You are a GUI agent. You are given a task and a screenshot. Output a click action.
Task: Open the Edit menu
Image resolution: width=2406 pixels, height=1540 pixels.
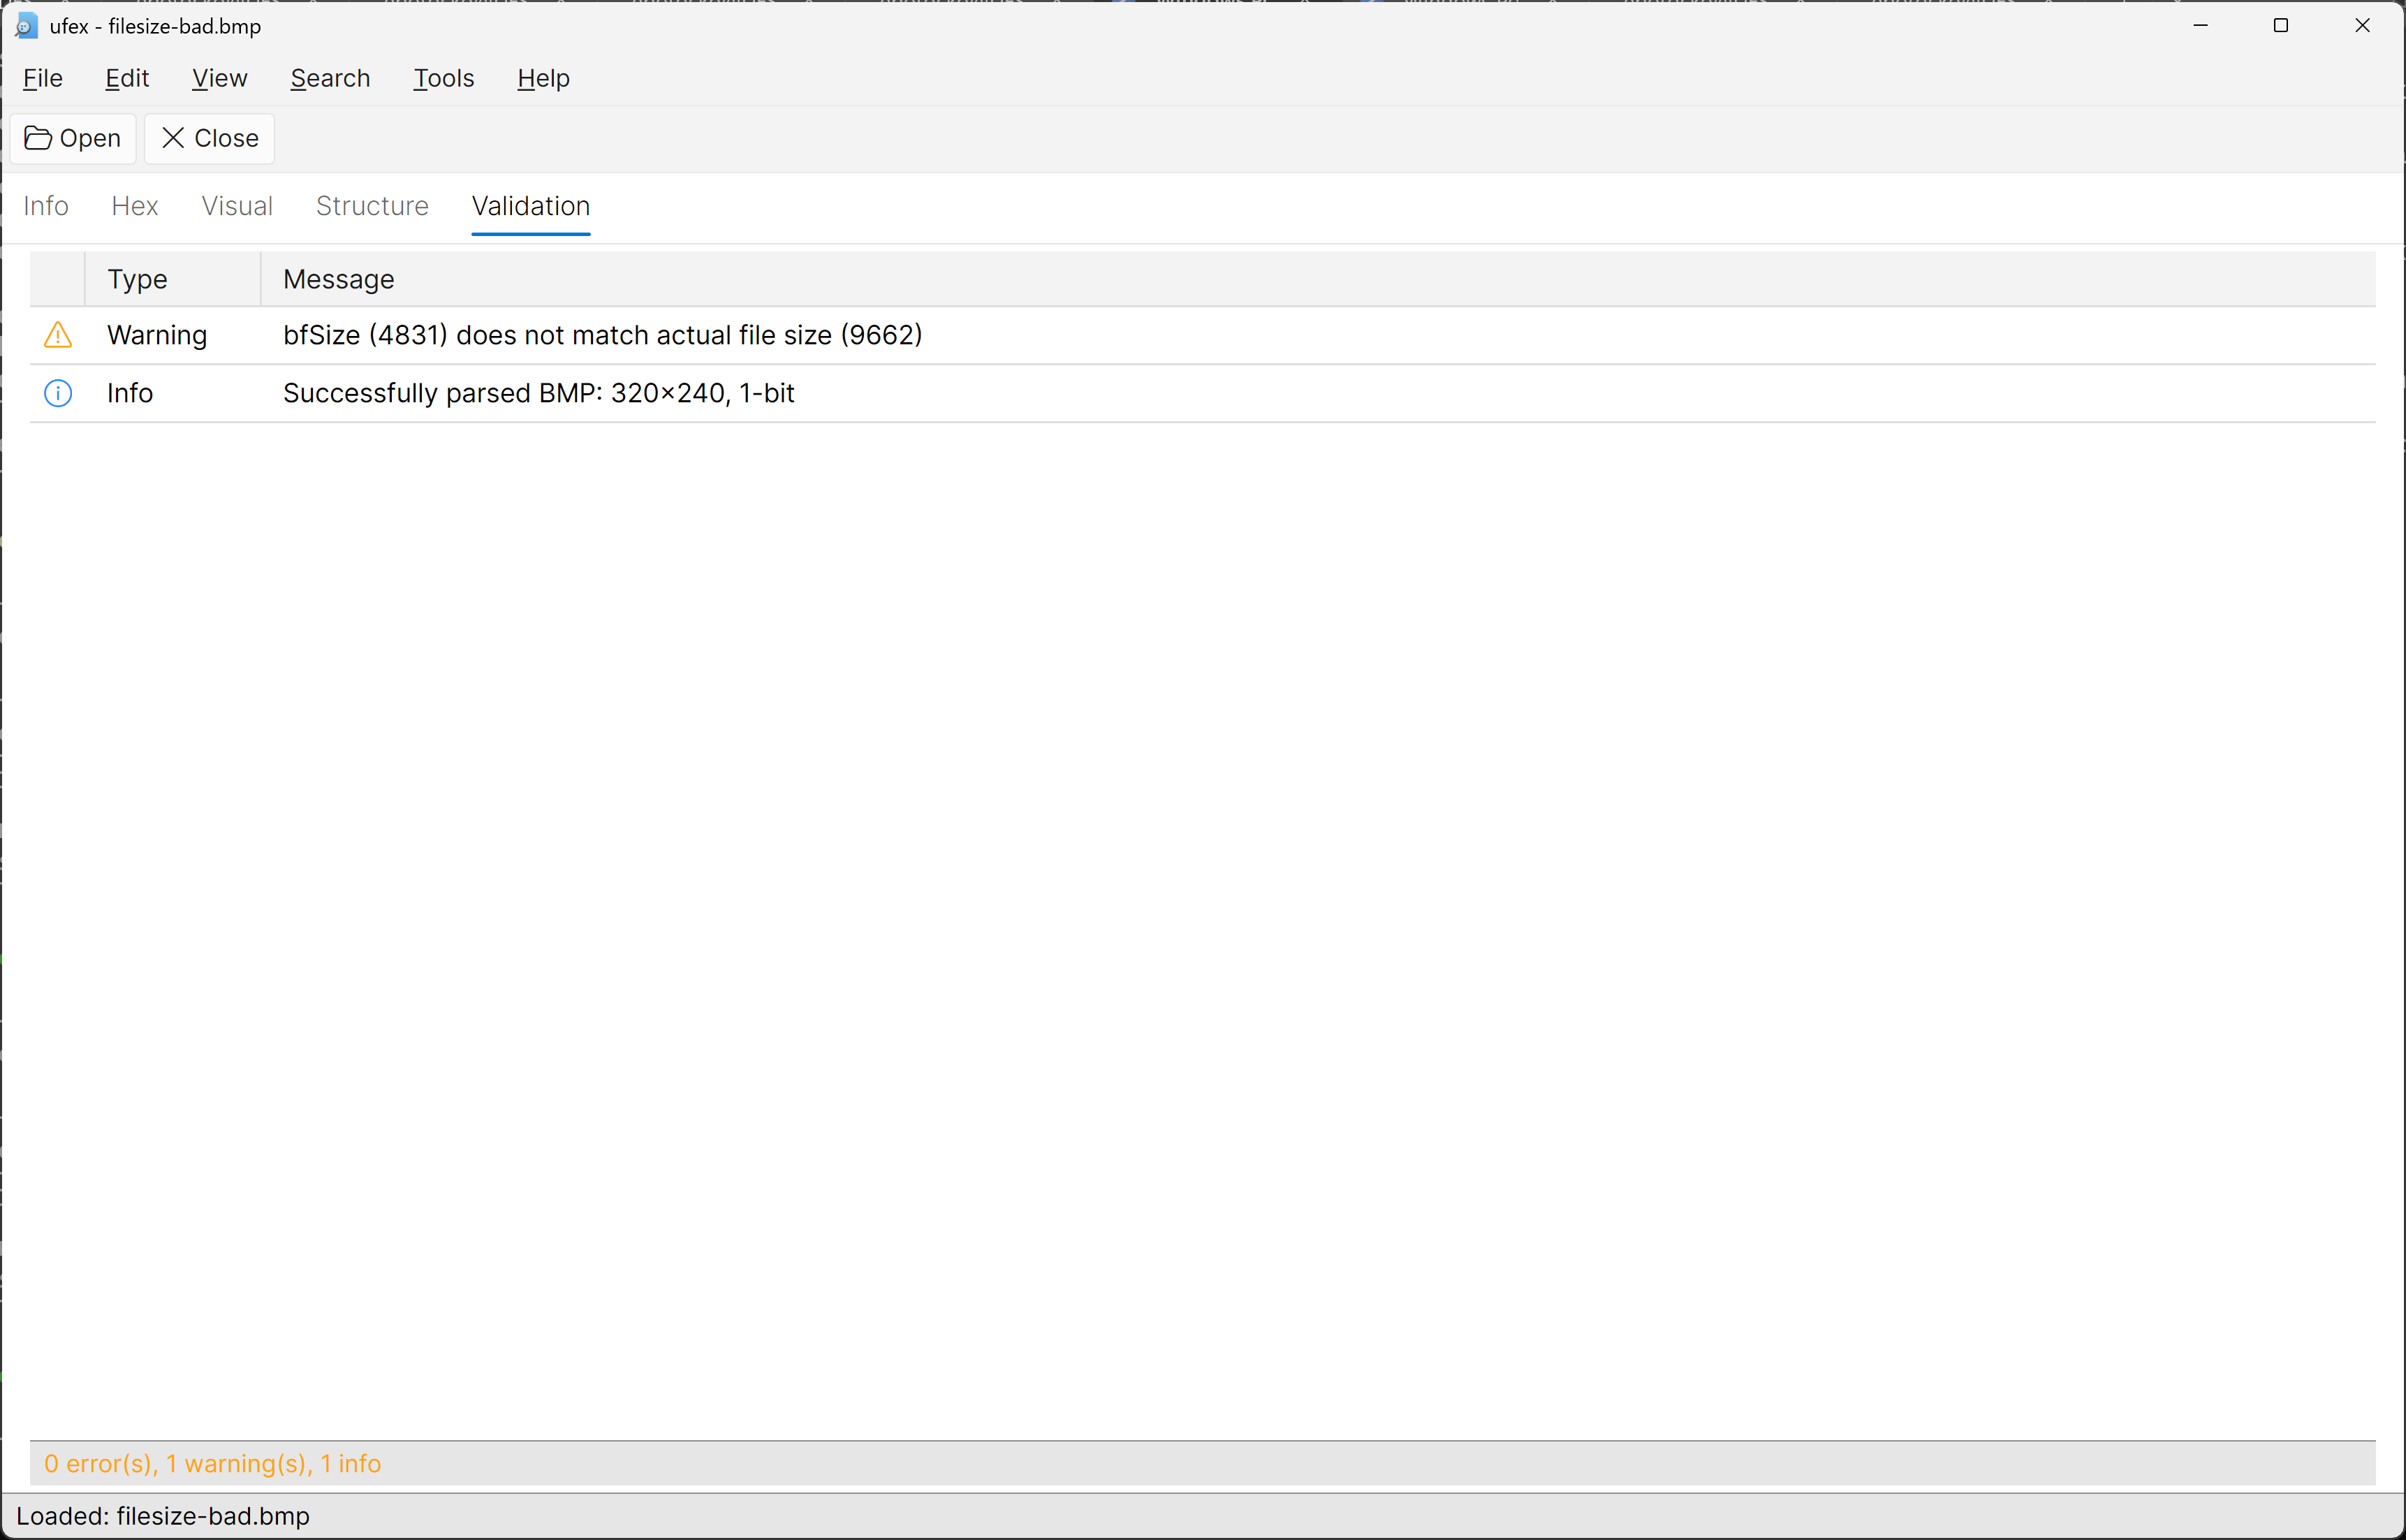(x=127, y=78)
